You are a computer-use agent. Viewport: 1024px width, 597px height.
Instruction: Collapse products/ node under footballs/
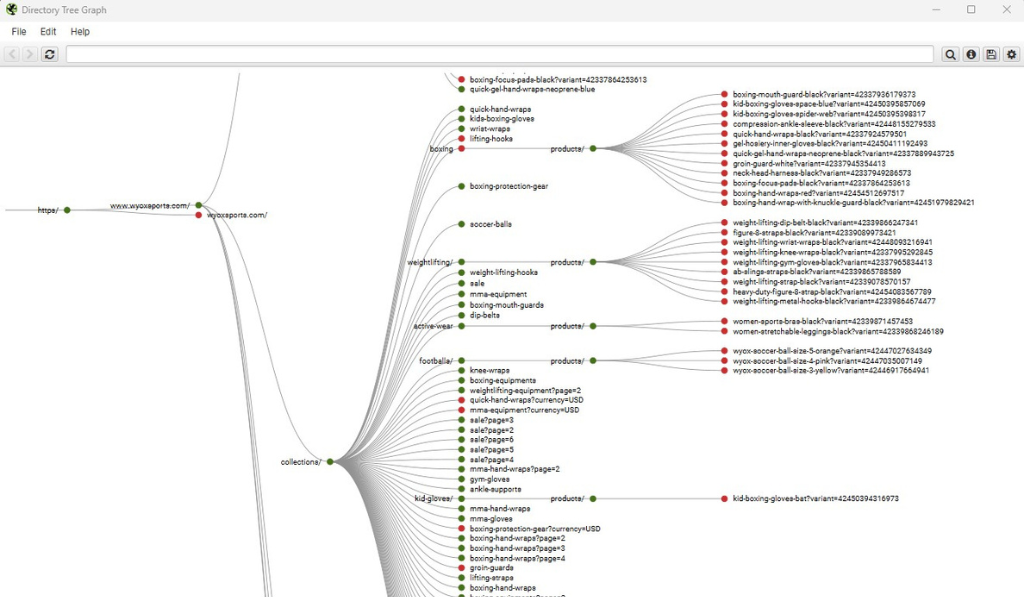(593, 361)
